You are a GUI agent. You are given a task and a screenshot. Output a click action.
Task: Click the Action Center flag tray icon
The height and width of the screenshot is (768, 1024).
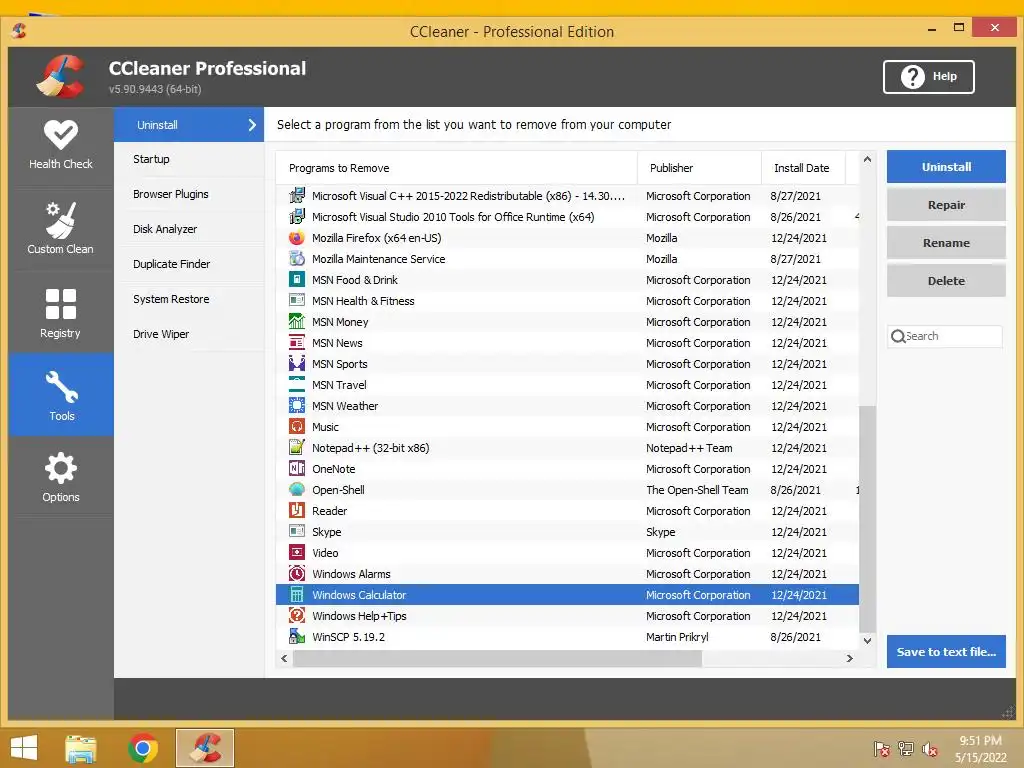882,749
